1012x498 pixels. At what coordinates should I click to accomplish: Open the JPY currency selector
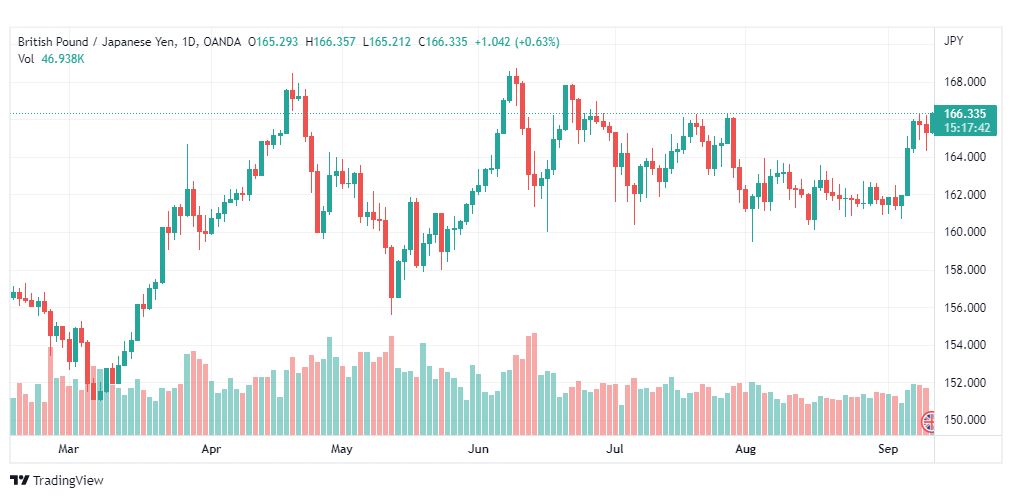(x=954, y=41)
